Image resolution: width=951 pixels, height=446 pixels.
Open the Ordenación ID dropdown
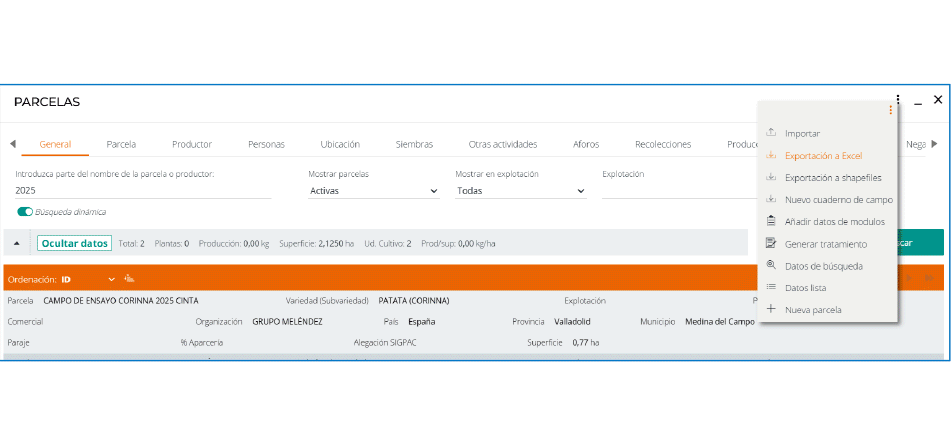coord(88,279)
